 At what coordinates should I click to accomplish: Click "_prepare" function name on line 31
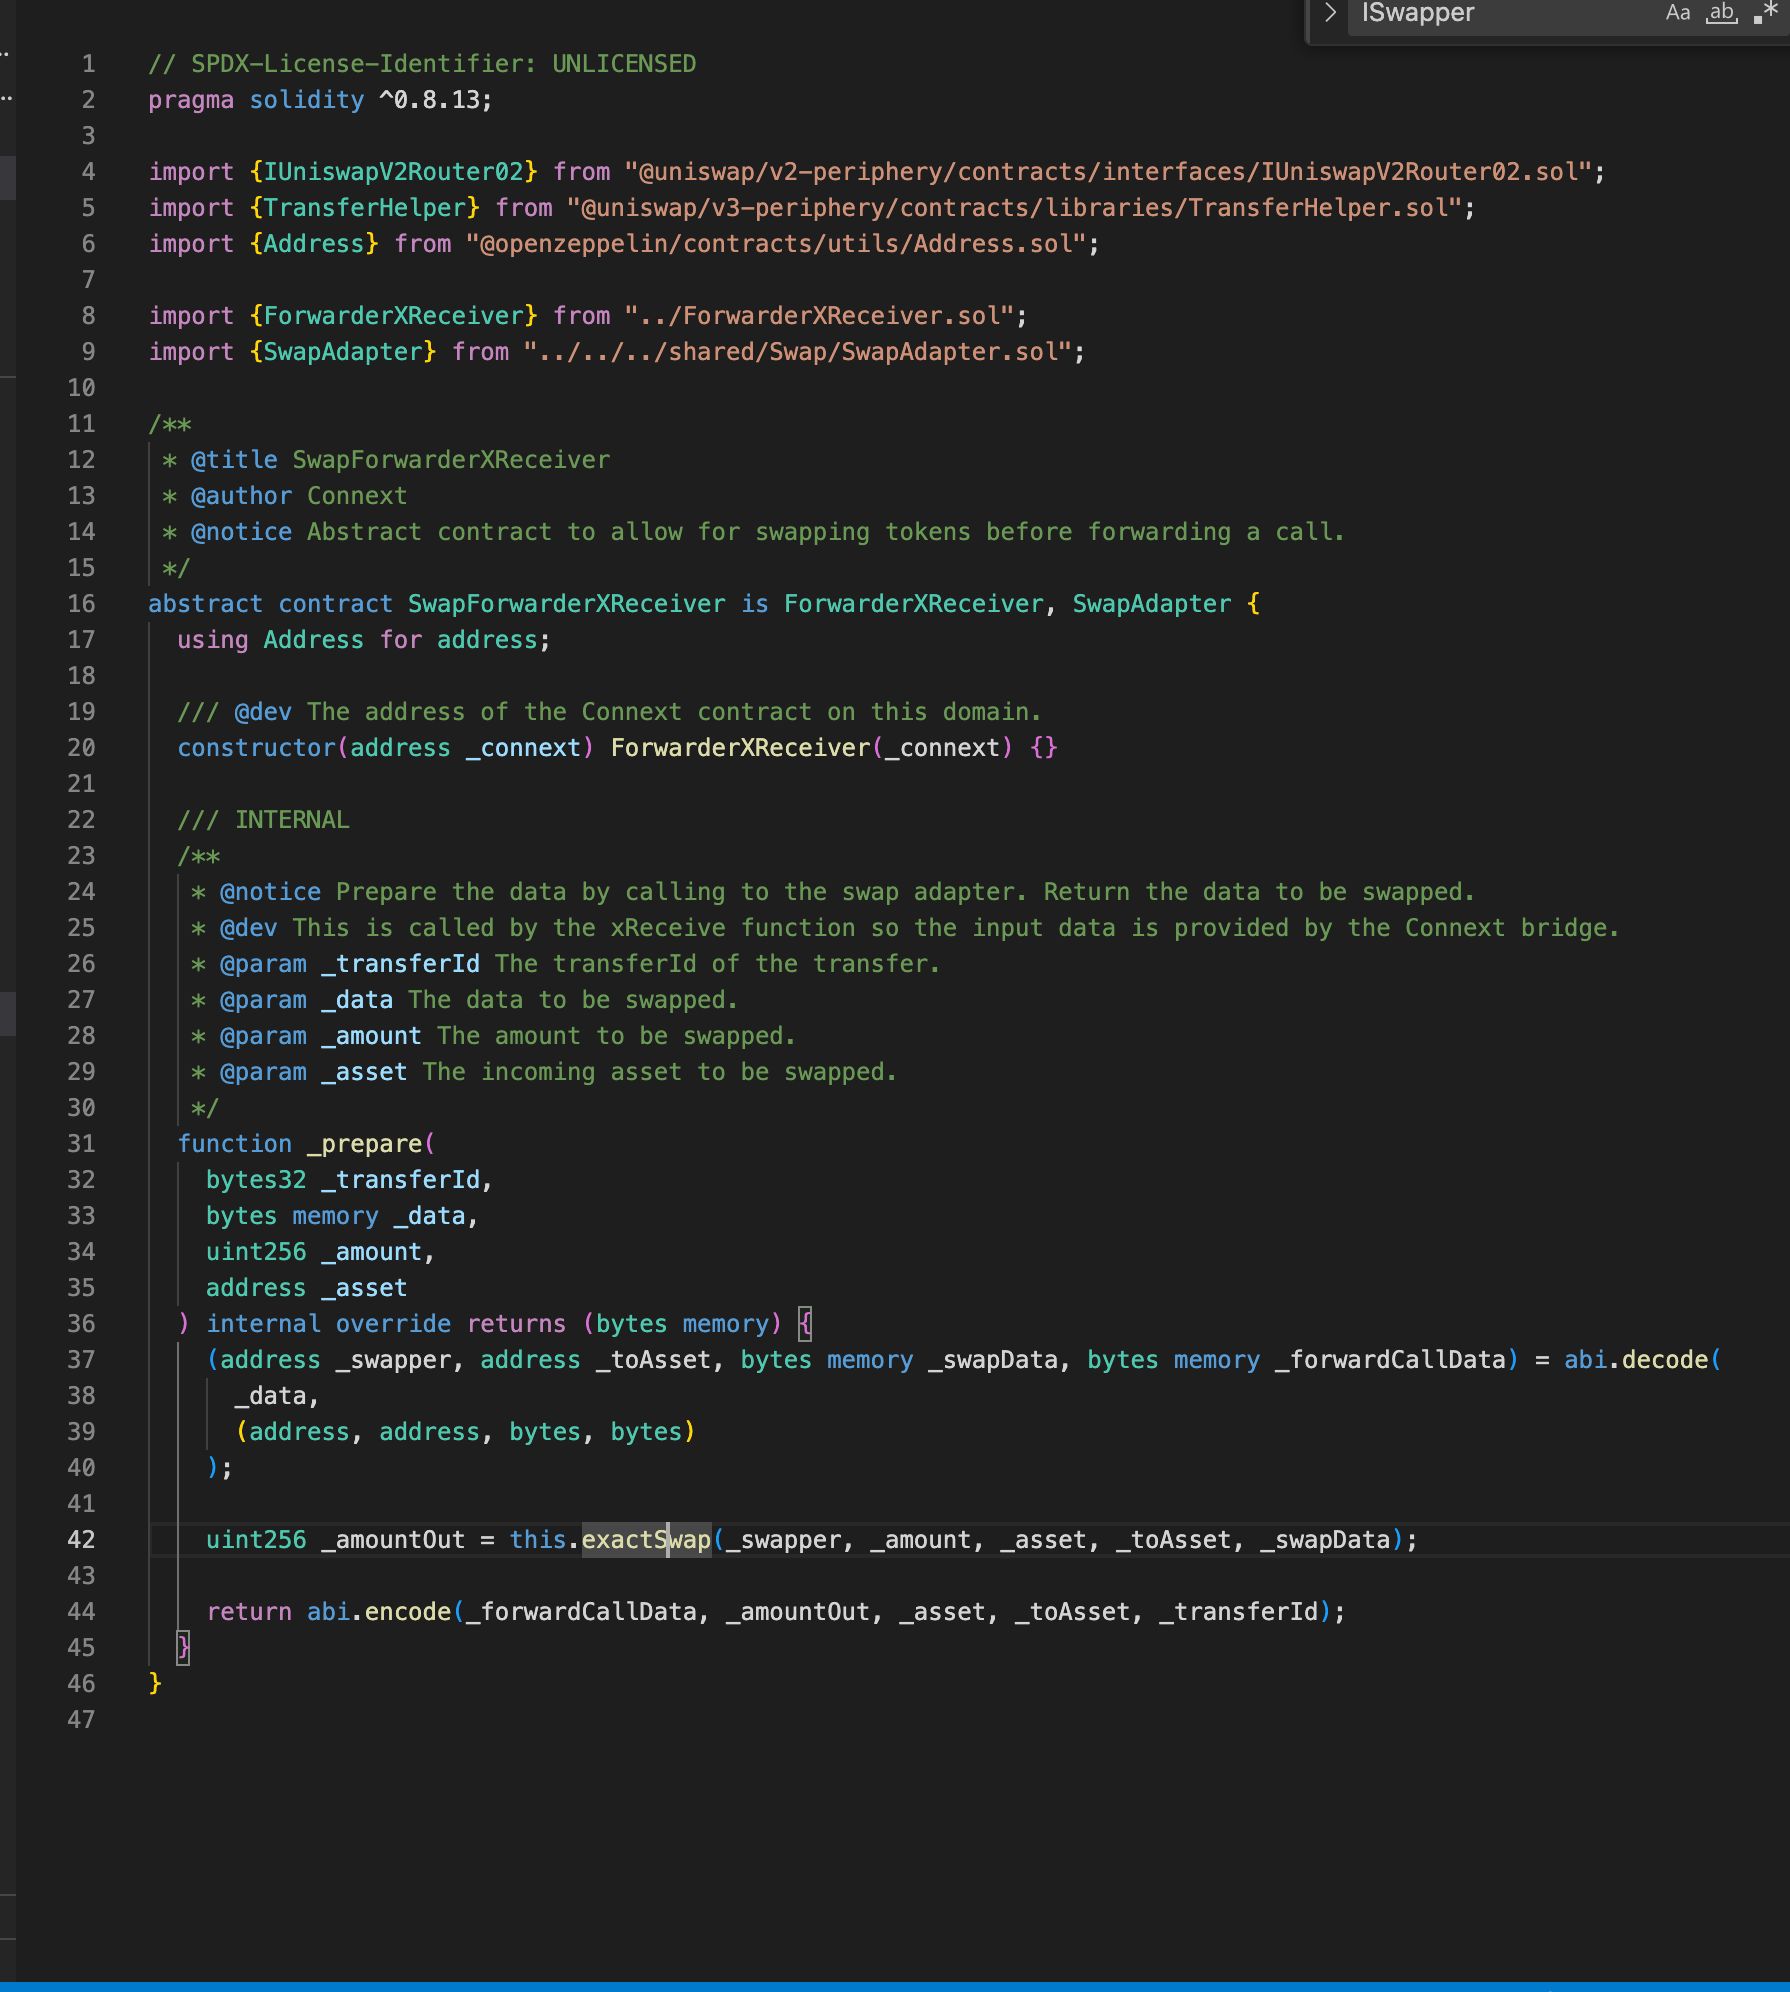point(364,1144)
